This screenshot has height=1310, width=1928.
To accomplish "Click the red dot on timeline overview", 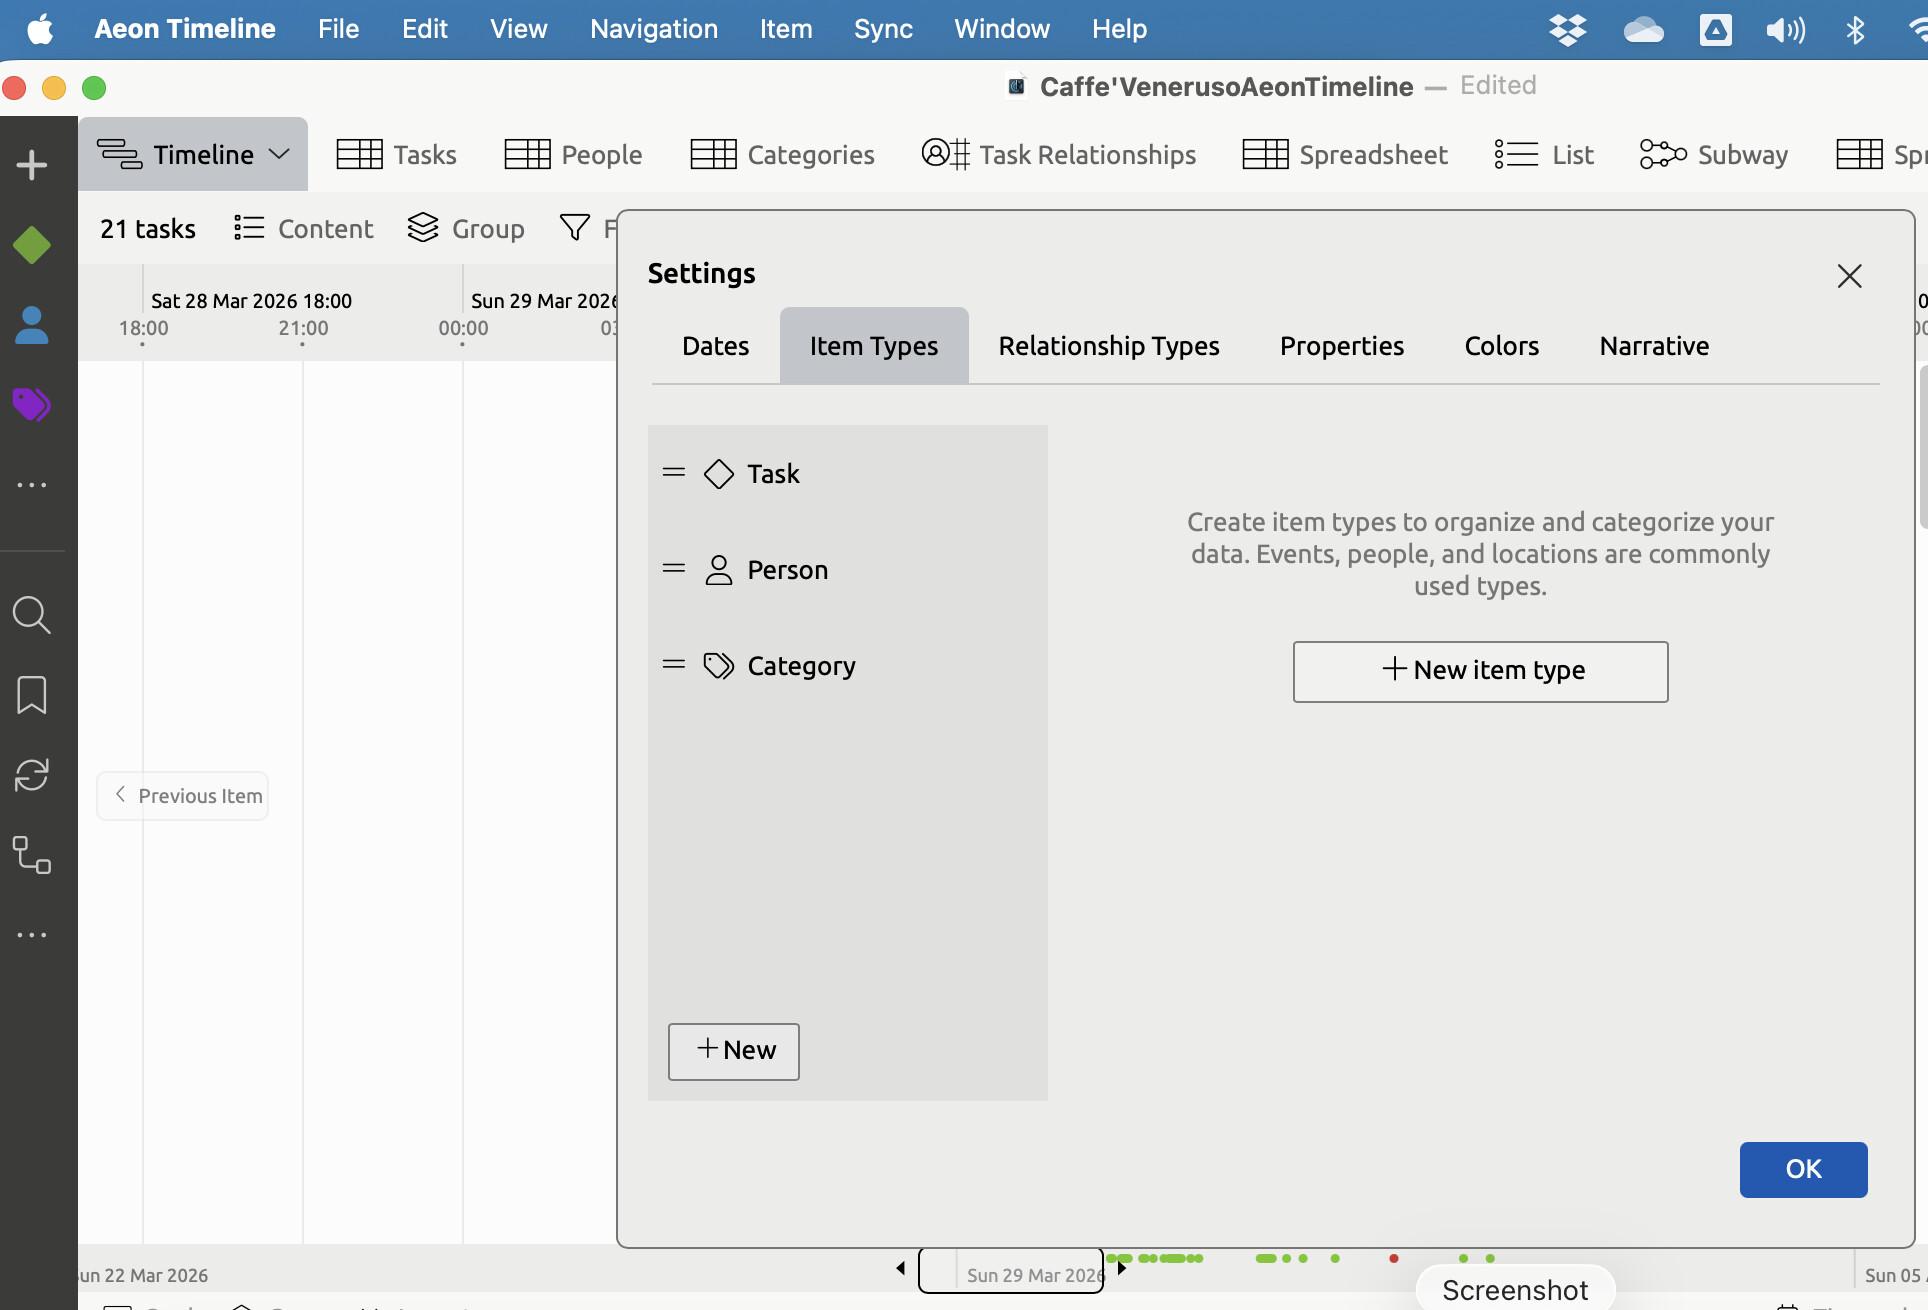I will (1393, 1258).
